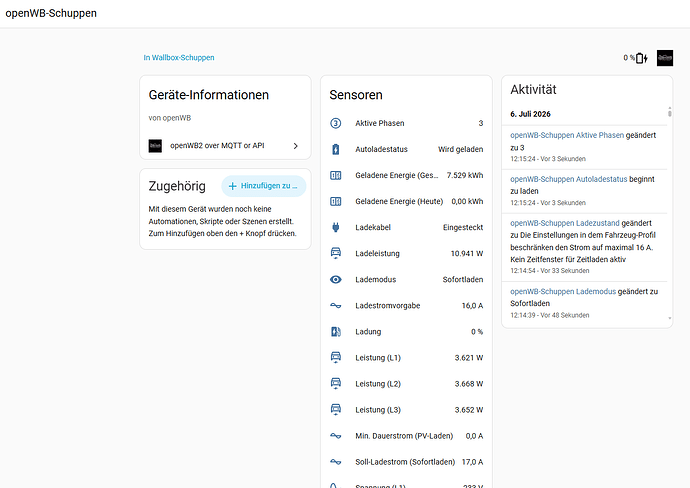Click the Geladene Energie (Ges... counter icon
Viewport: 690px width, 488px height.
(x=335, y=176)
